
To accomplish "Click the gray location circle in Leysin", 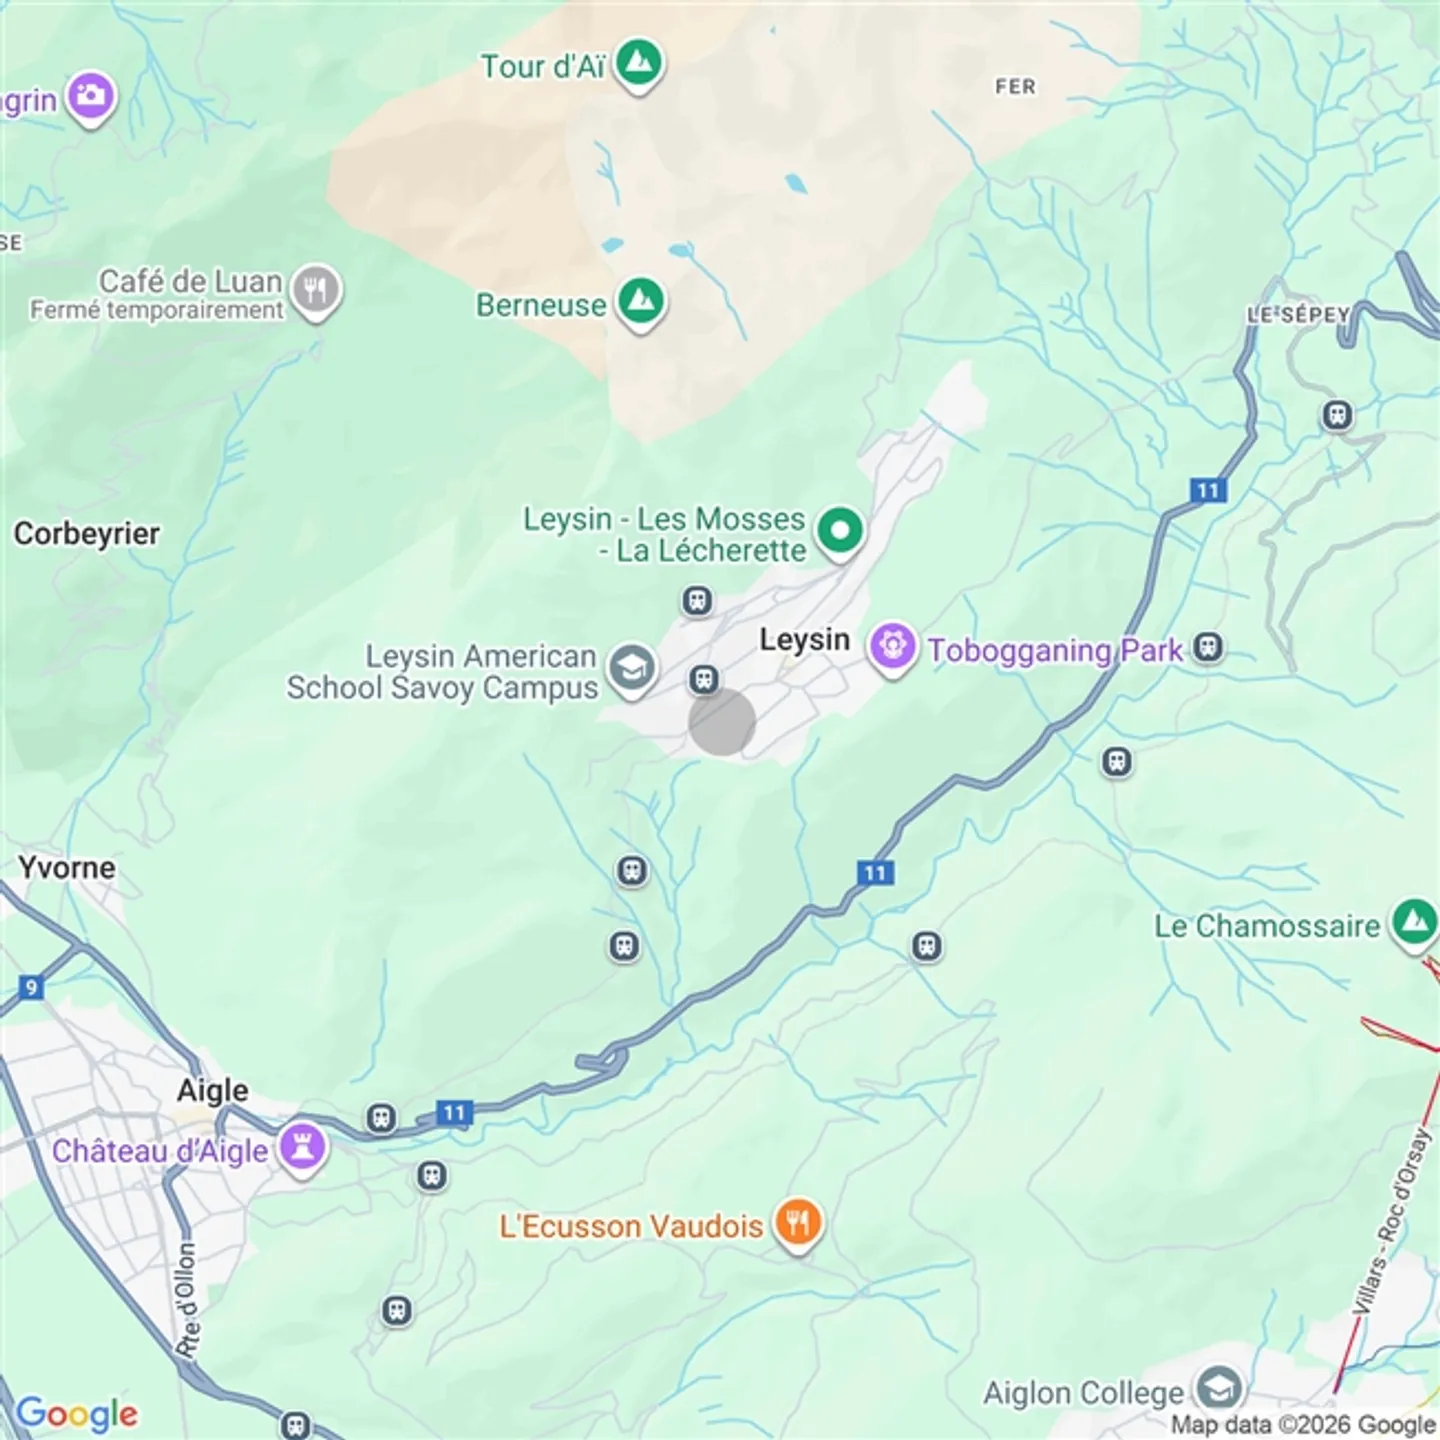I will pos(722,721).
